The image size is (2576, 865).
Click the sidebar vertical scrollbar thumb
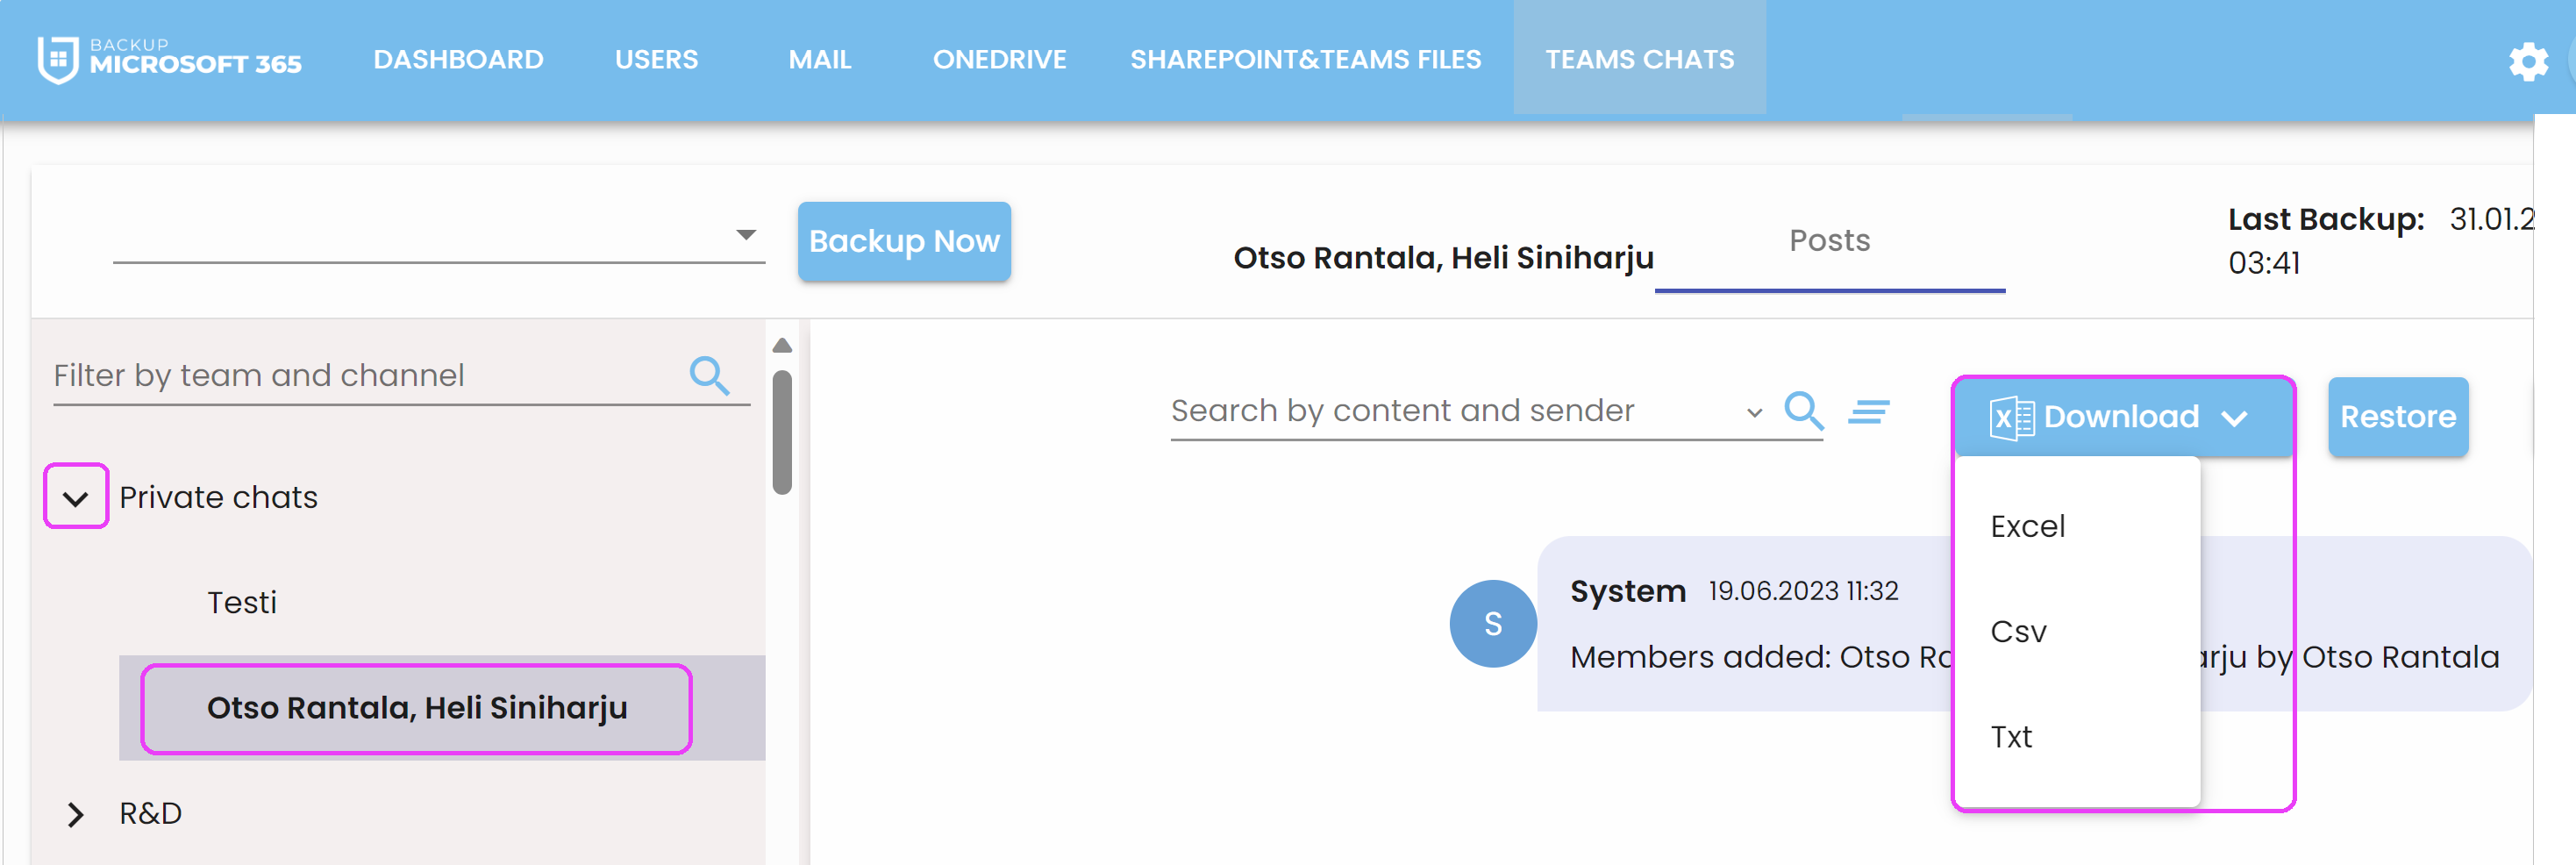(782, 432)
